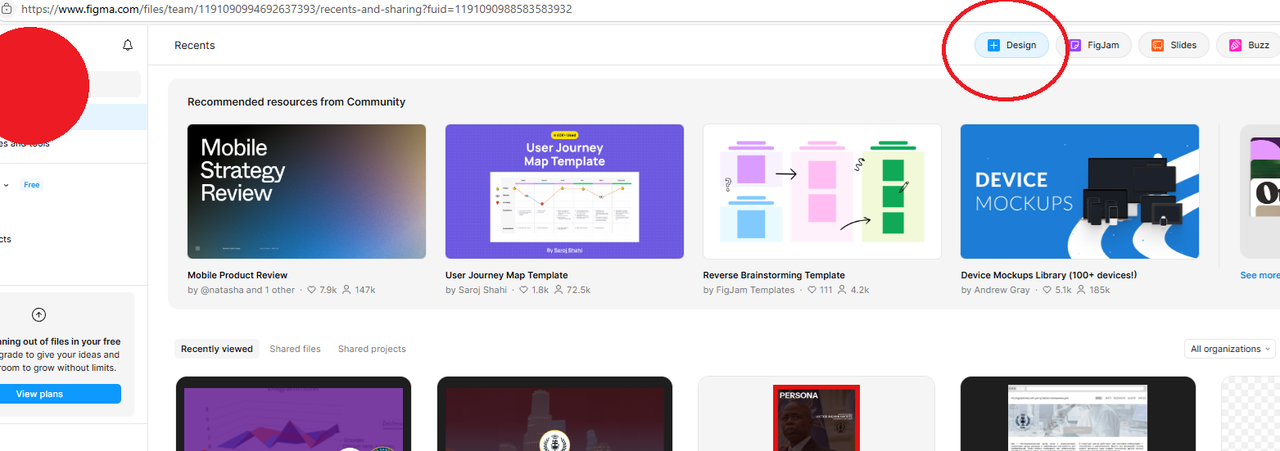
Task: Click Reverse Brainstorming Template title
Action: pos(774,275)
